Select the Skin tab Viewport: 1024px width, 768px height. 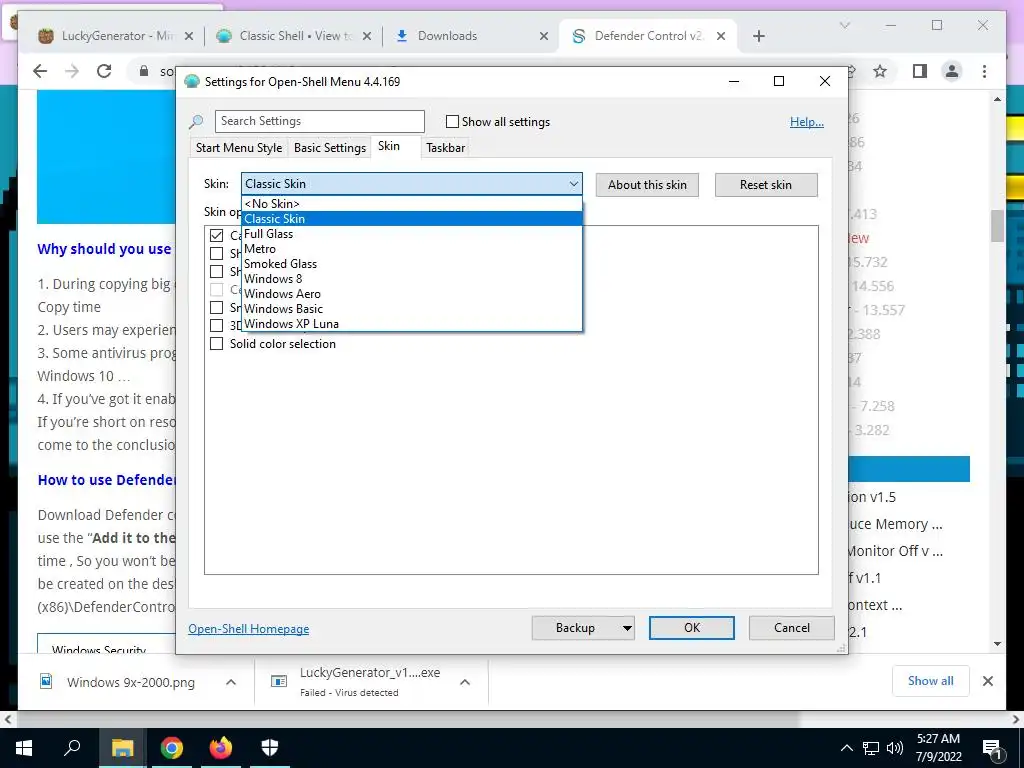[389, 146]
